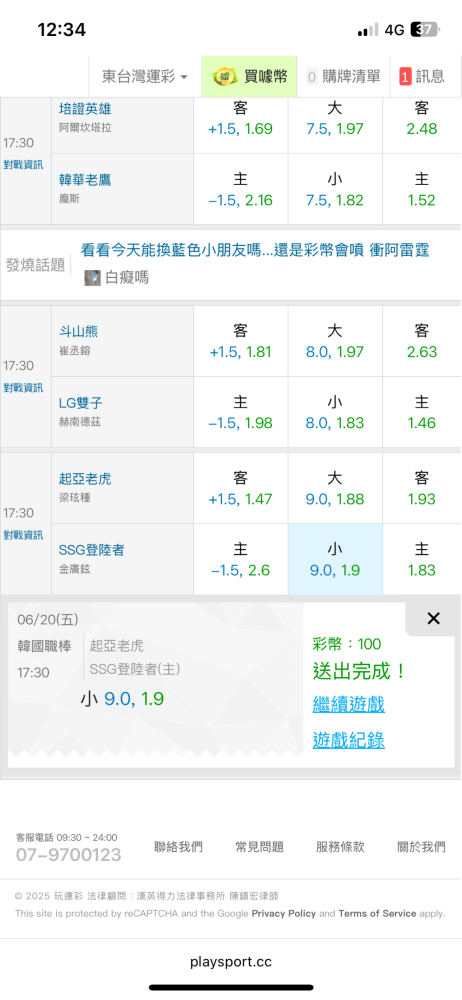Screen dimensions: 462x1000
Task: Open the 遊戲紀錄 link
Action: (348, 740)
